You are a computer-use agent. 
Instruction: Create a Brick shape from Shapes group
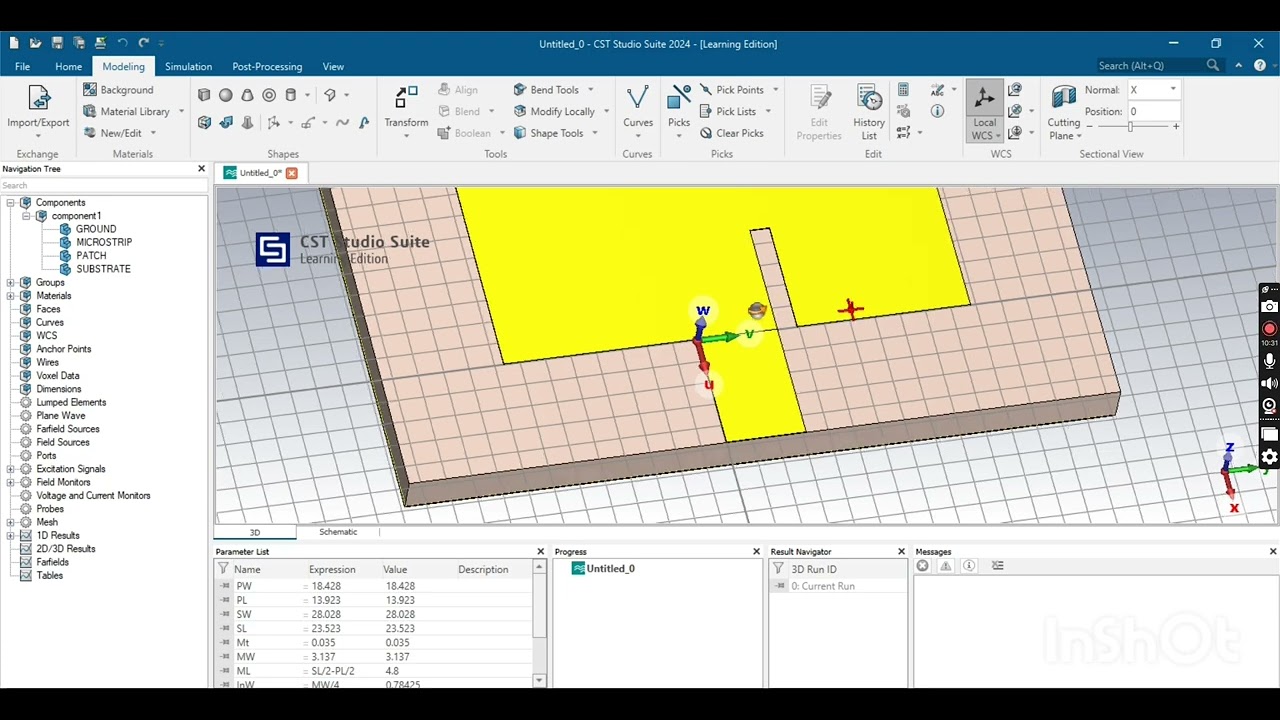(x=204, y=95)
